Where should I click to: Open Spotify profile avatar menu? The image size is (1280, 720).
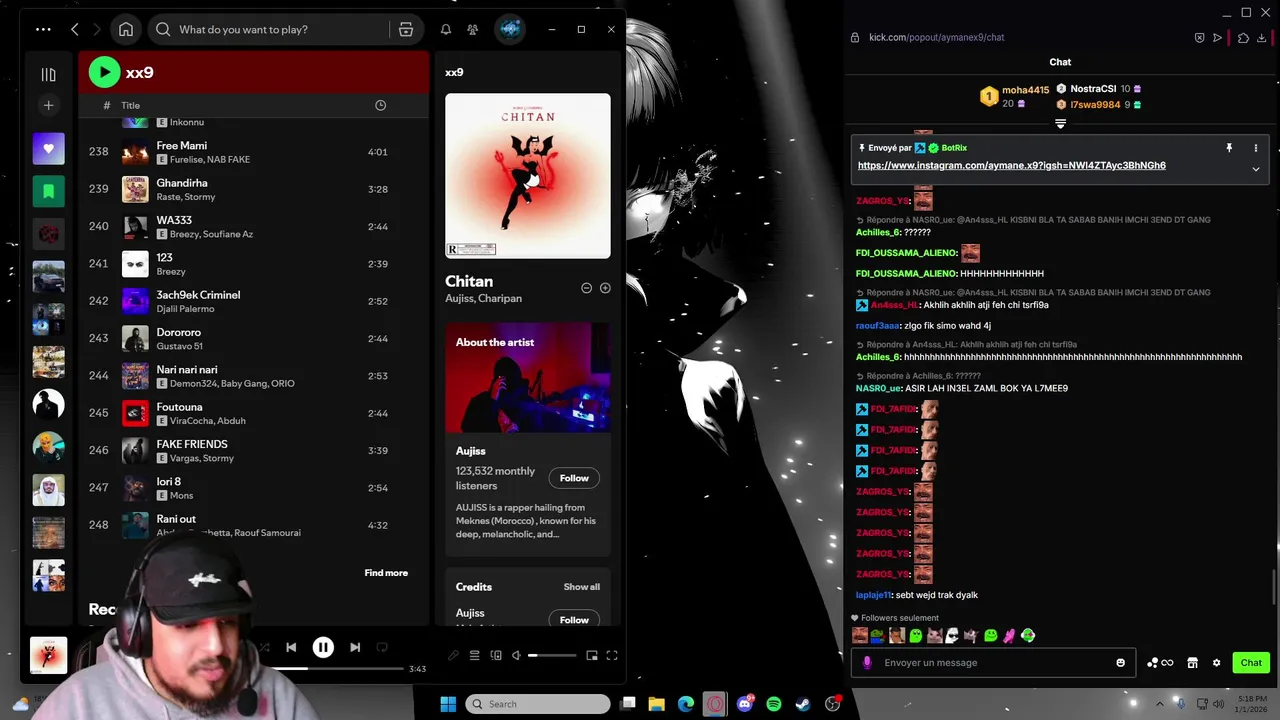coord(510,29)
